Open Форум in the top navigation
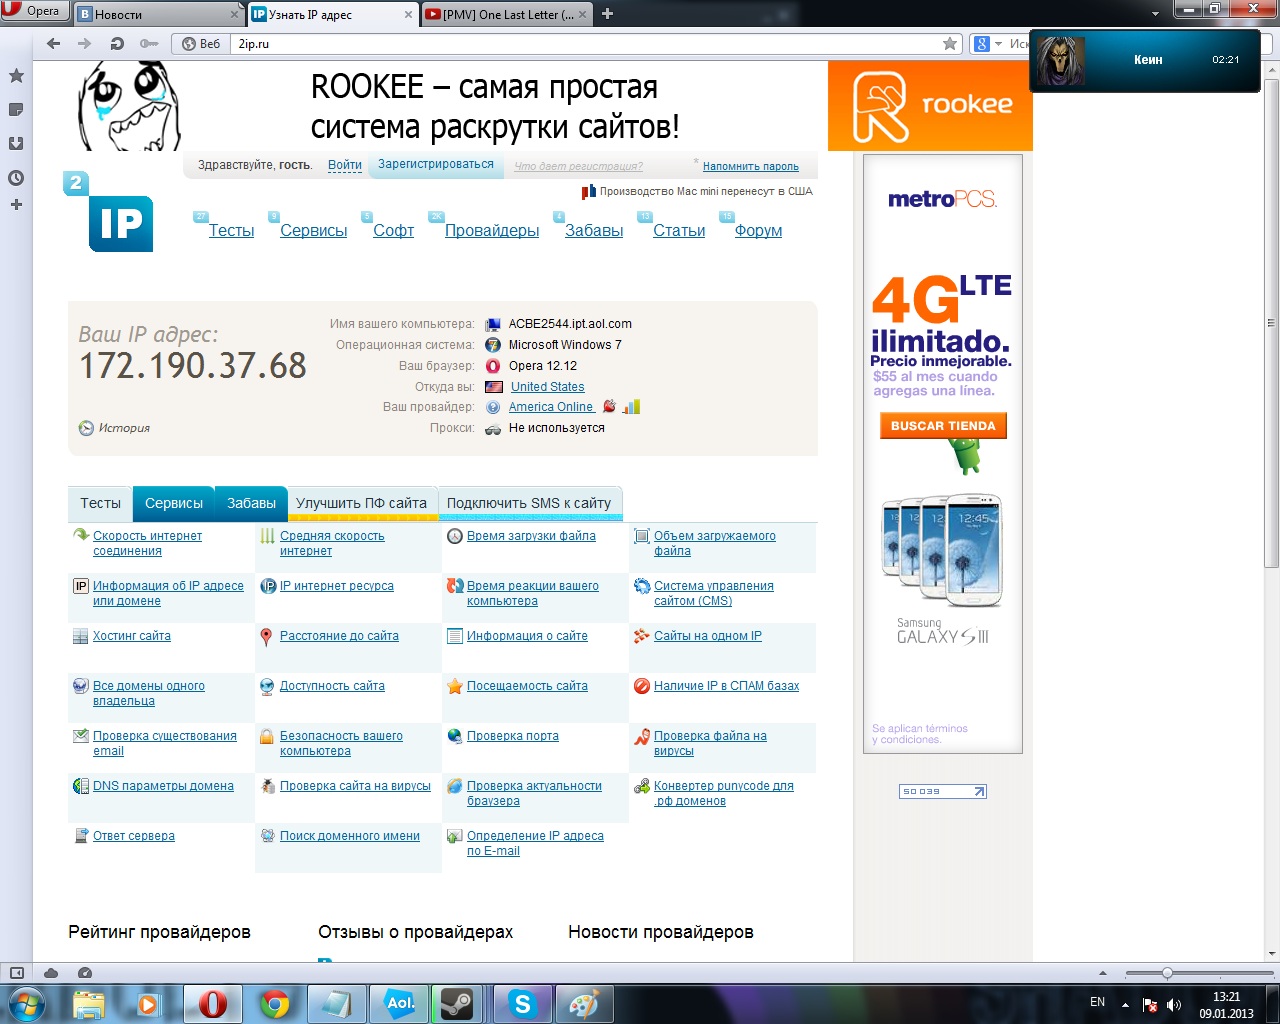This screenshot has width=1280, height=1024. 758,230
